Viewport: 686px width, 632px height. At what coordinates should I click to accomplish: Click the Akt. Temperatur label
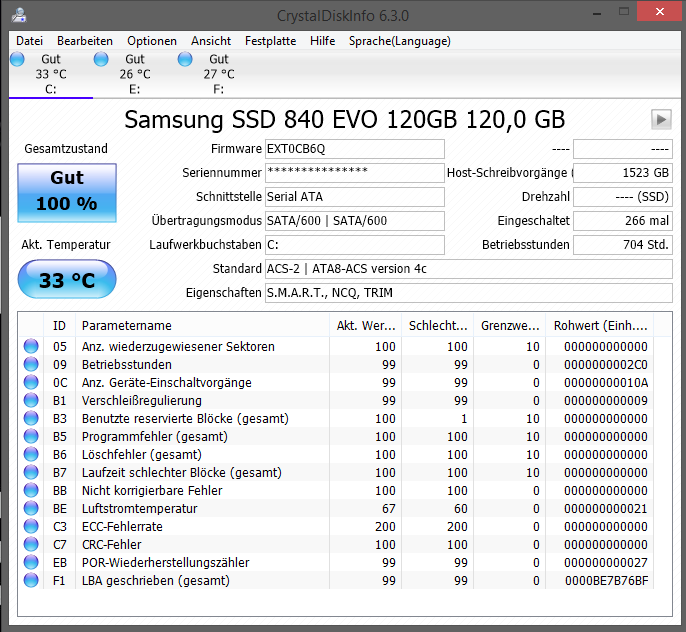pos(66,244)
